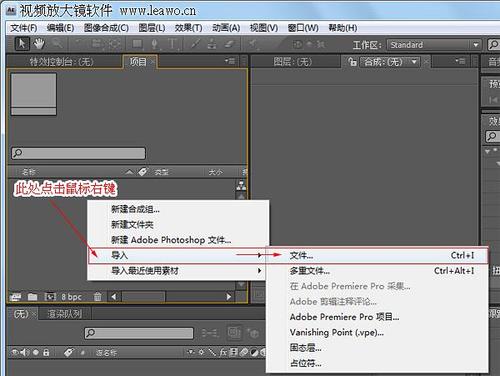500x376 pixels.
Task: Click the frame blending switch column icon
Action: [x=234, y=352]
